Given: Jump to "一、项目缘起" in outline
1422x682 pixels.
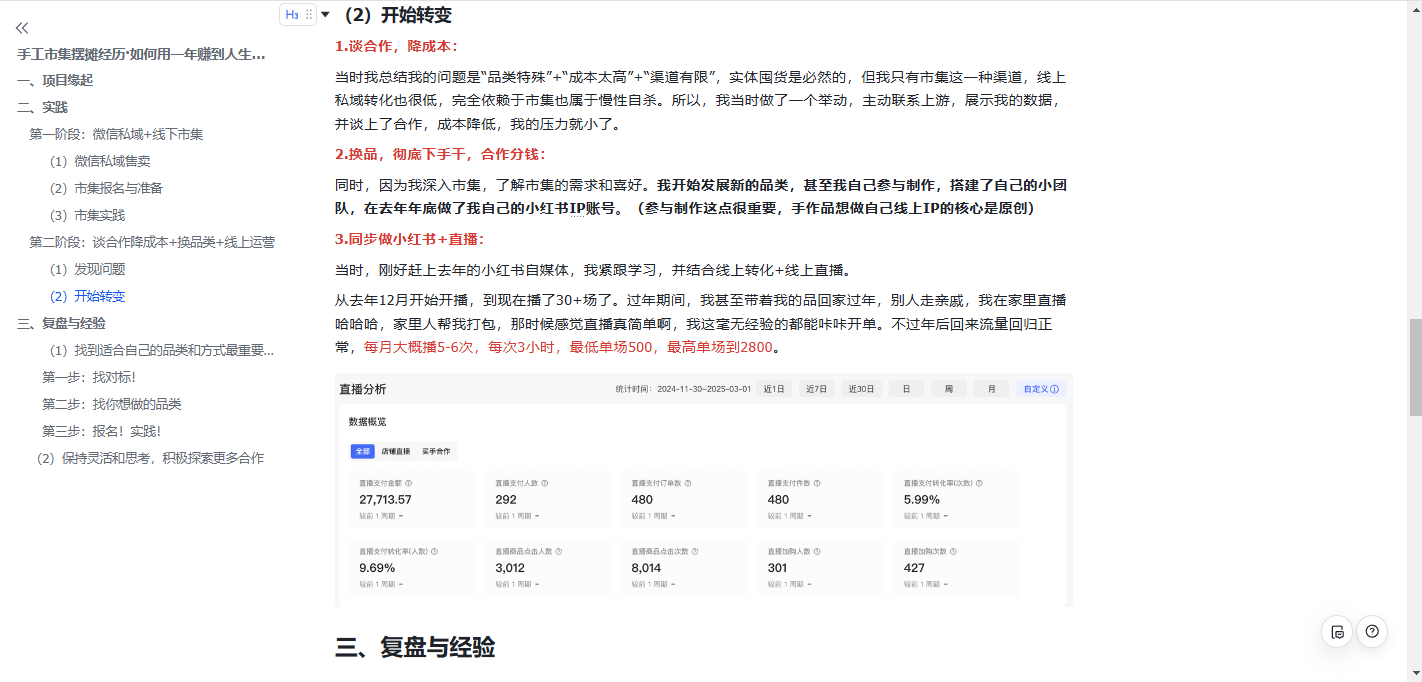Looking at the screenshot, I should coord(55,80).
